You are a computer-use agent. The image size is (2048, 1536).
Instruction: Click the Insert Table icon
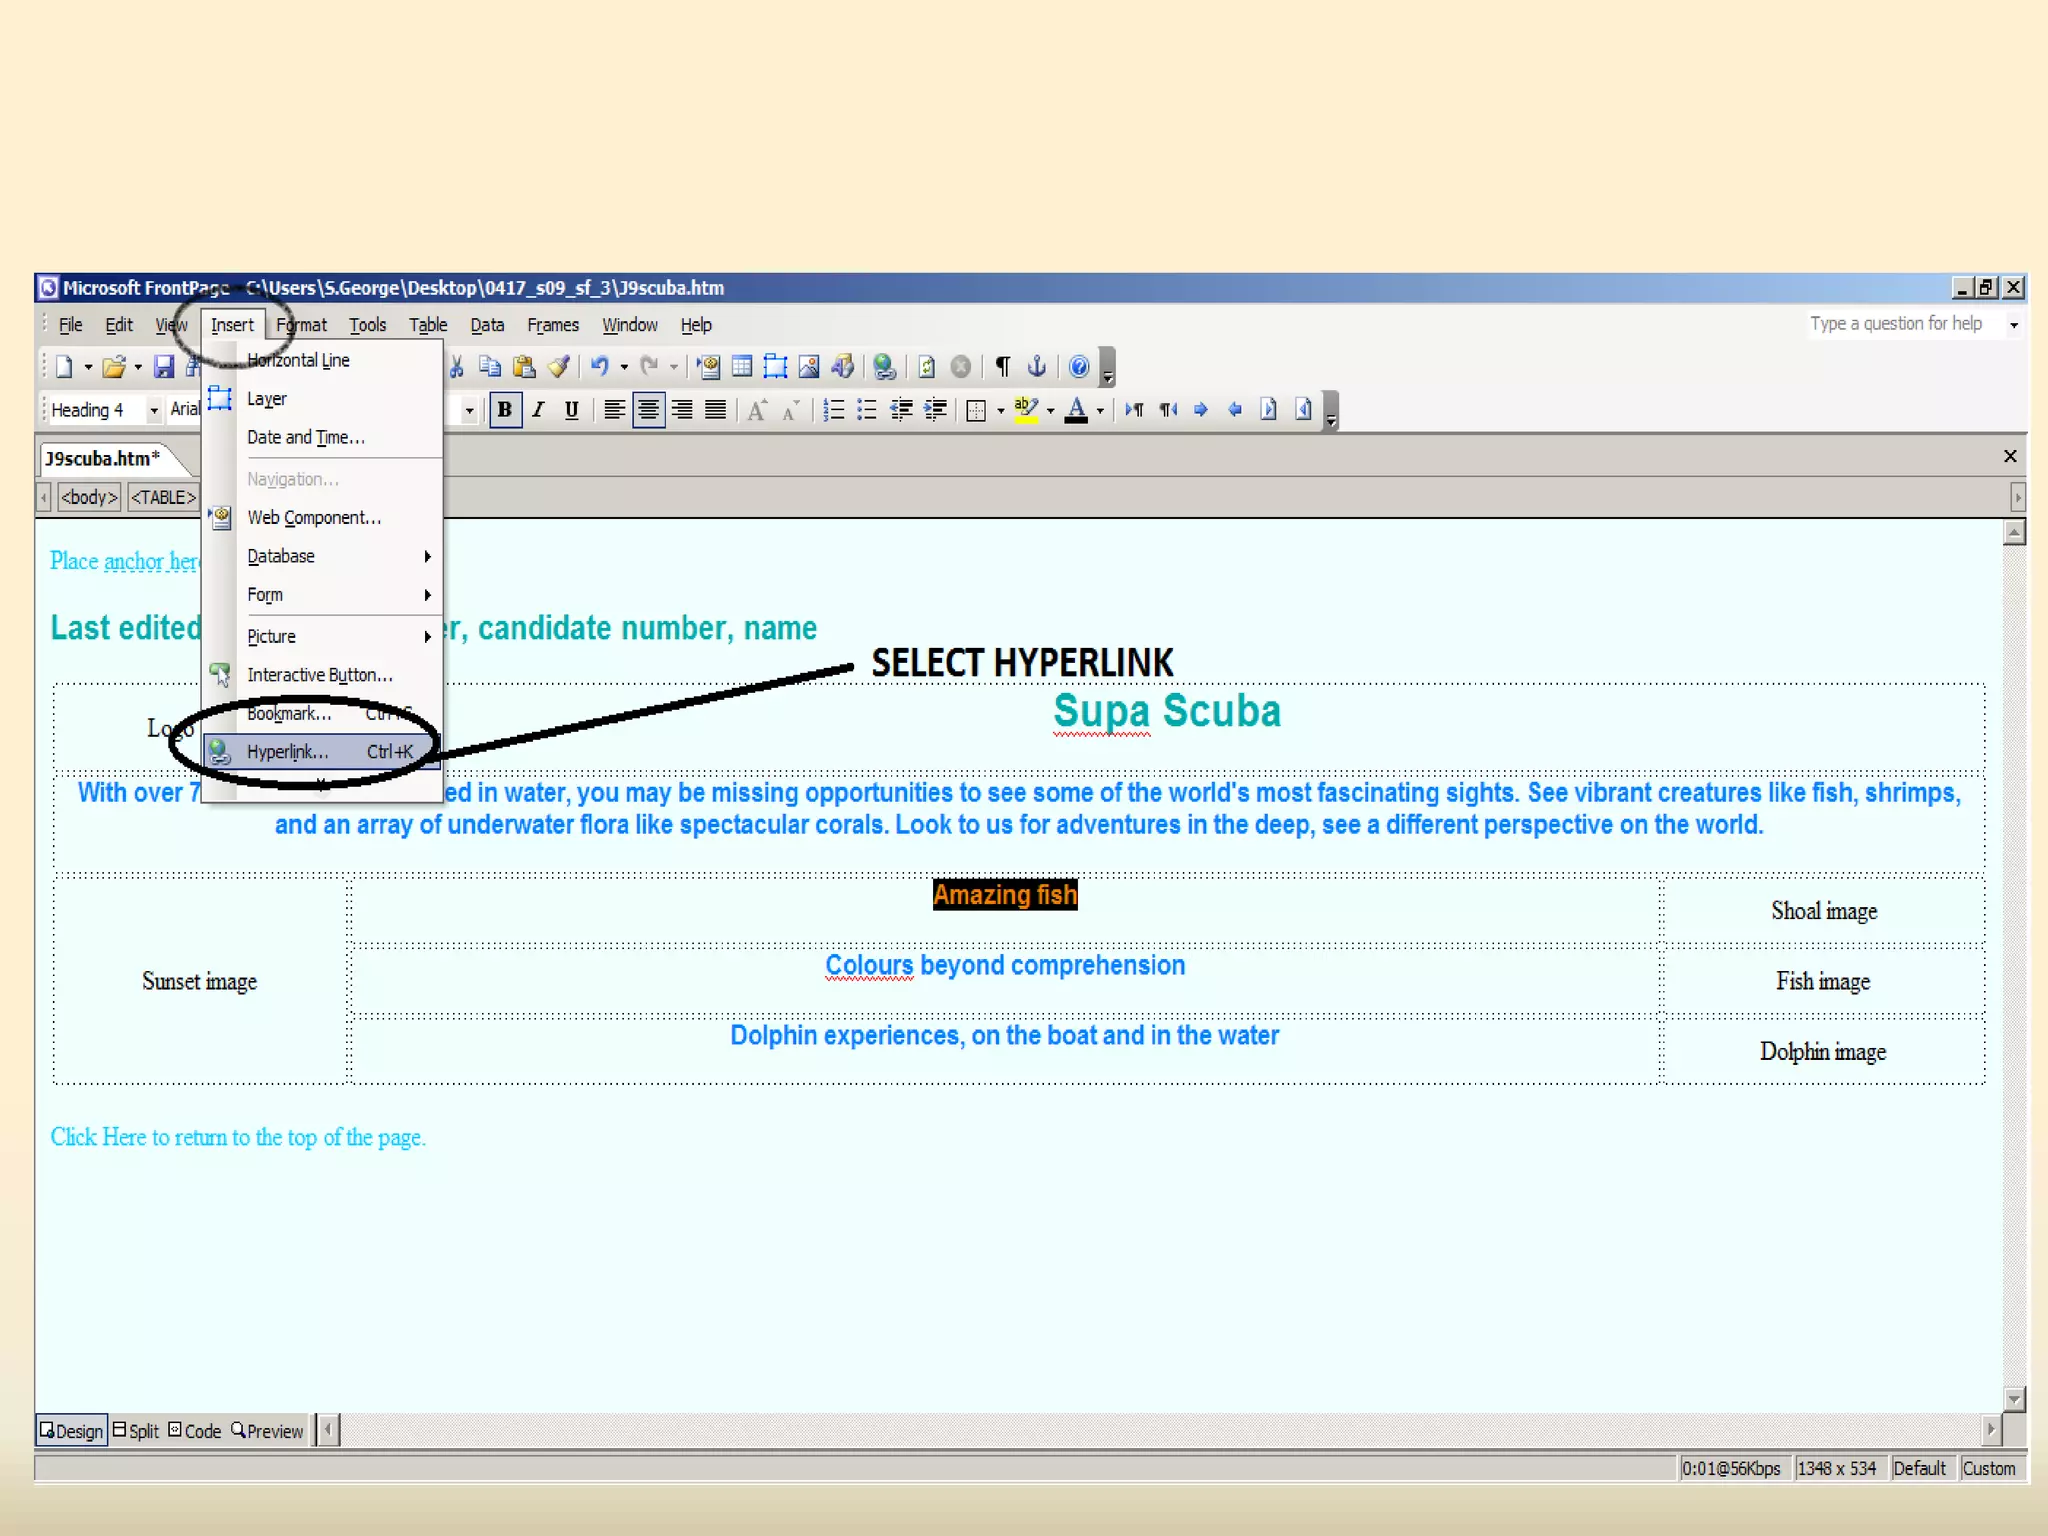pos(742,367)
